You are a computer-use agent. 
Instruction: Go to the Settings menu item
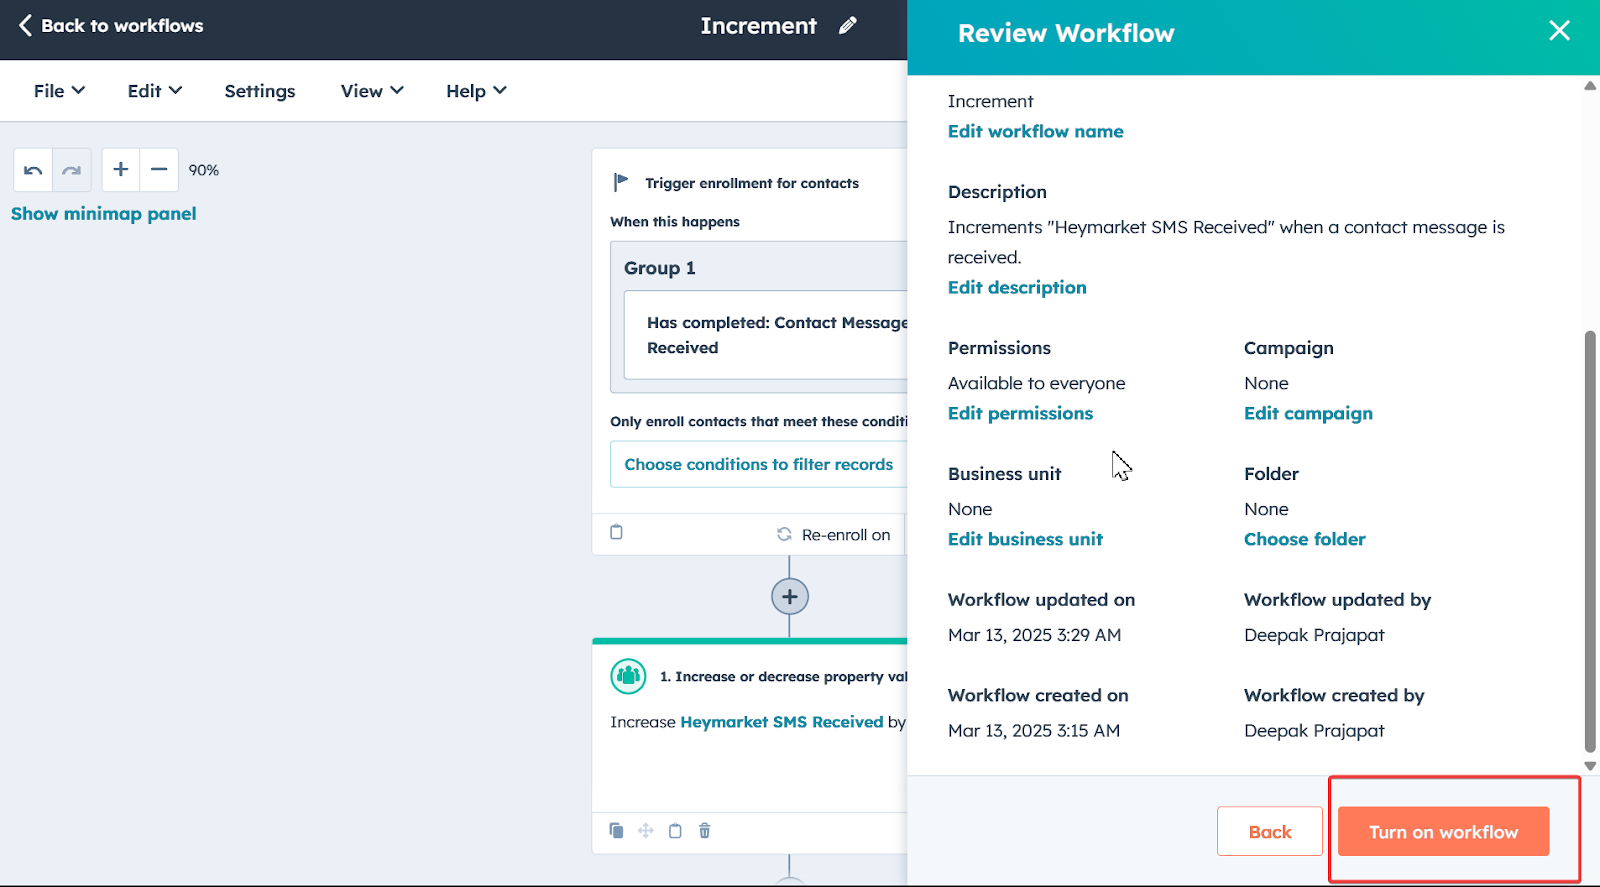pyautogui.click(x=260, y=91)
